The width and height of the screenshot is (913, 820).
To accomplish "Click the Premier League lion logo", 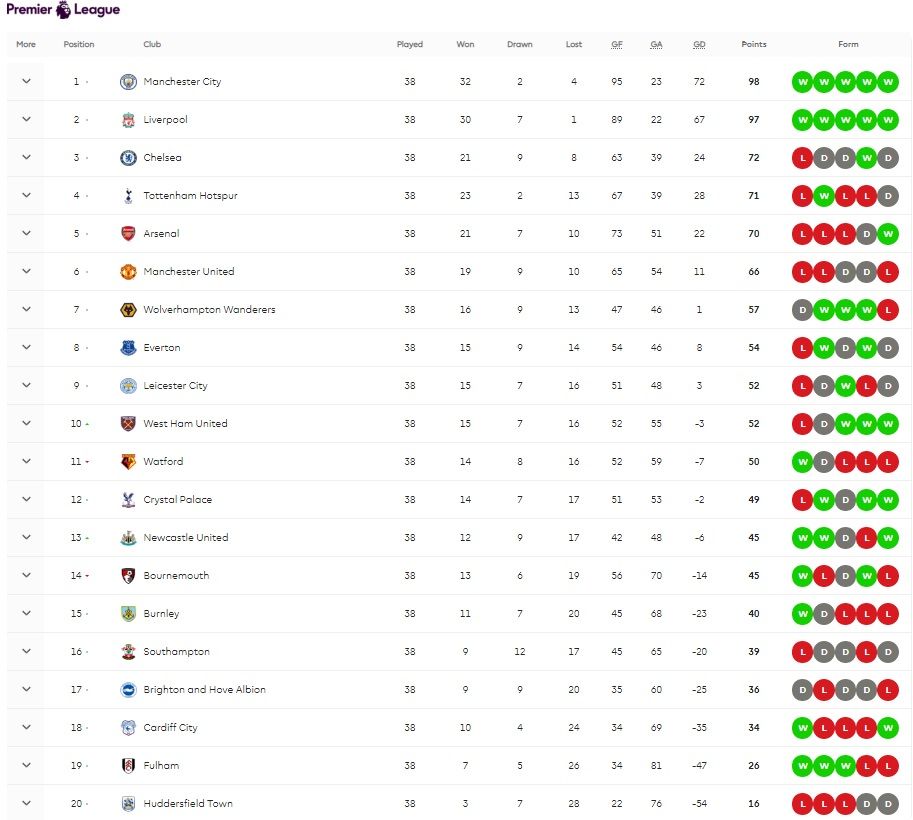I will 63,9.
